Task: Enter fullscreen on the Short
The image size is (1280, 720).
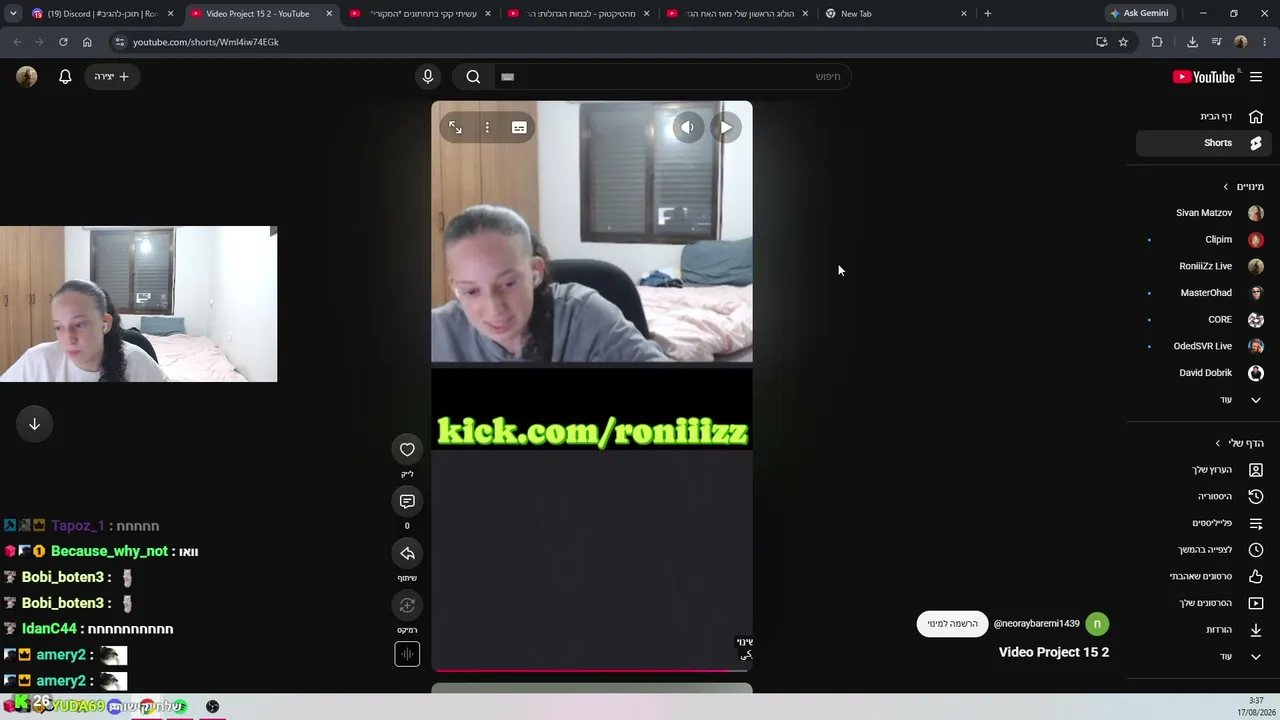Action: coord(455,127)
